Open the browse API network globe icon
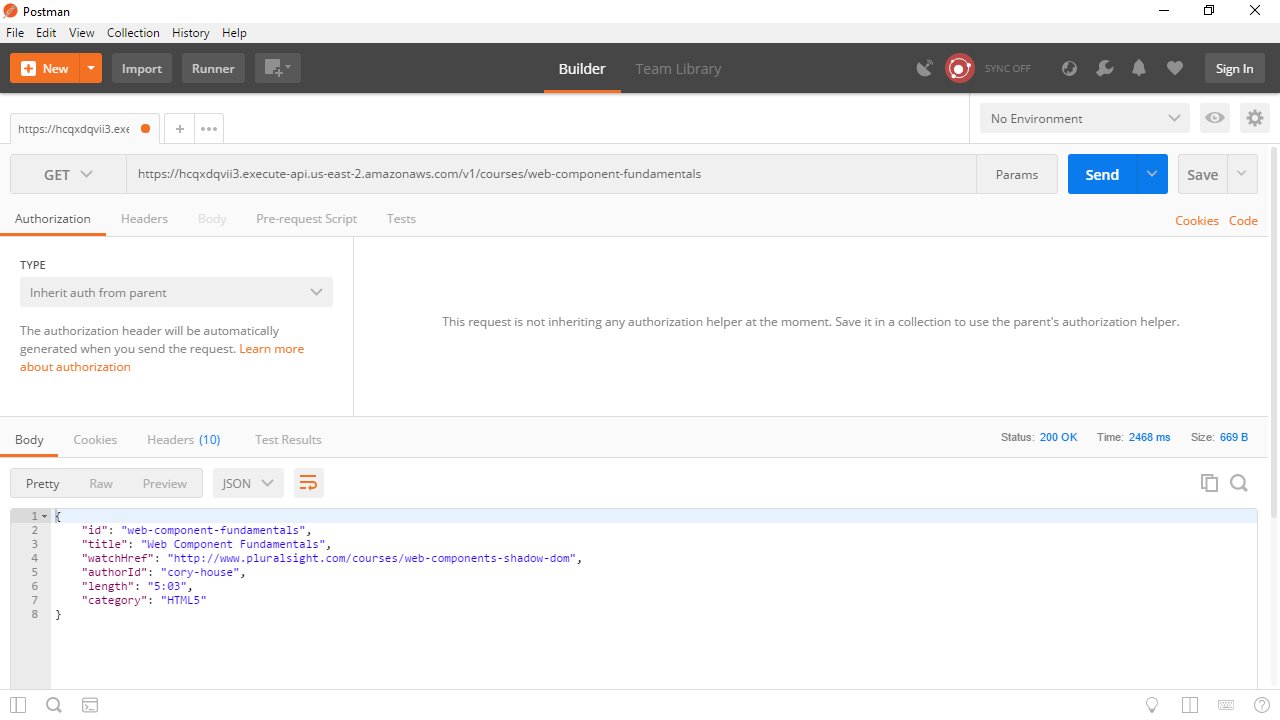Viewport: 1280px width, 720px height. (x=1069, y=68)
